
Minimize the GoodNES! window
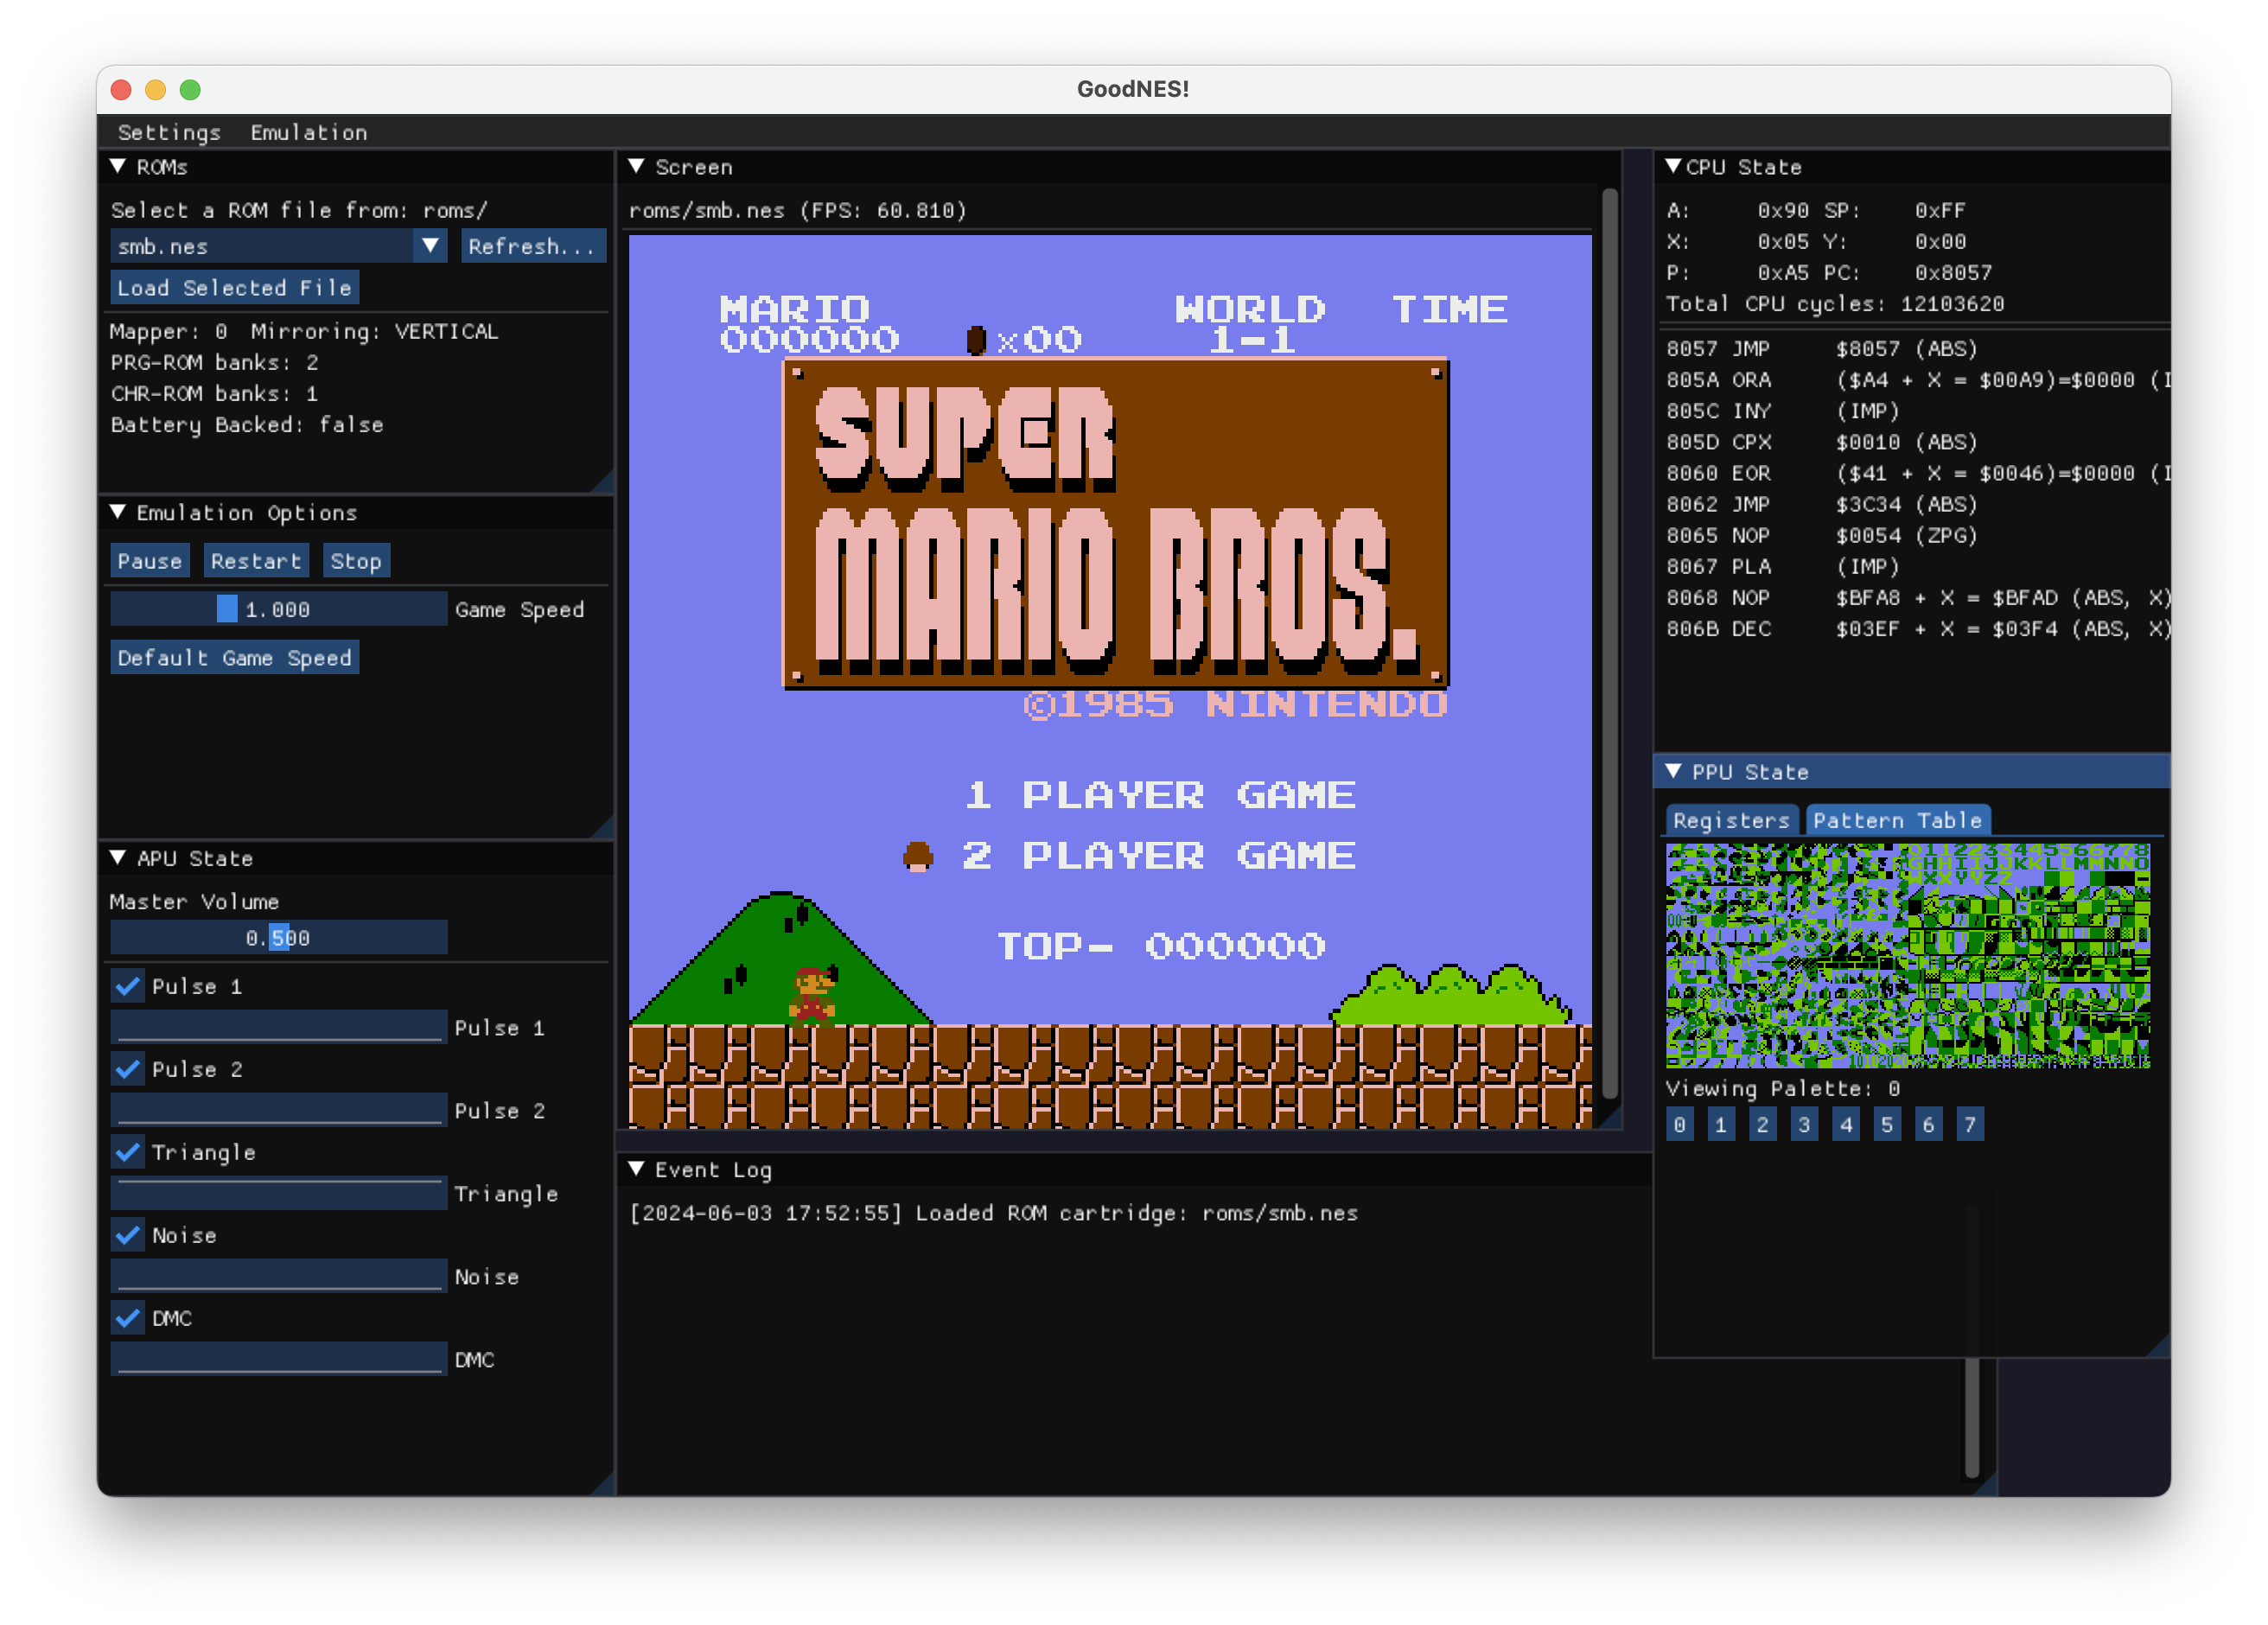tap(155, 89)
